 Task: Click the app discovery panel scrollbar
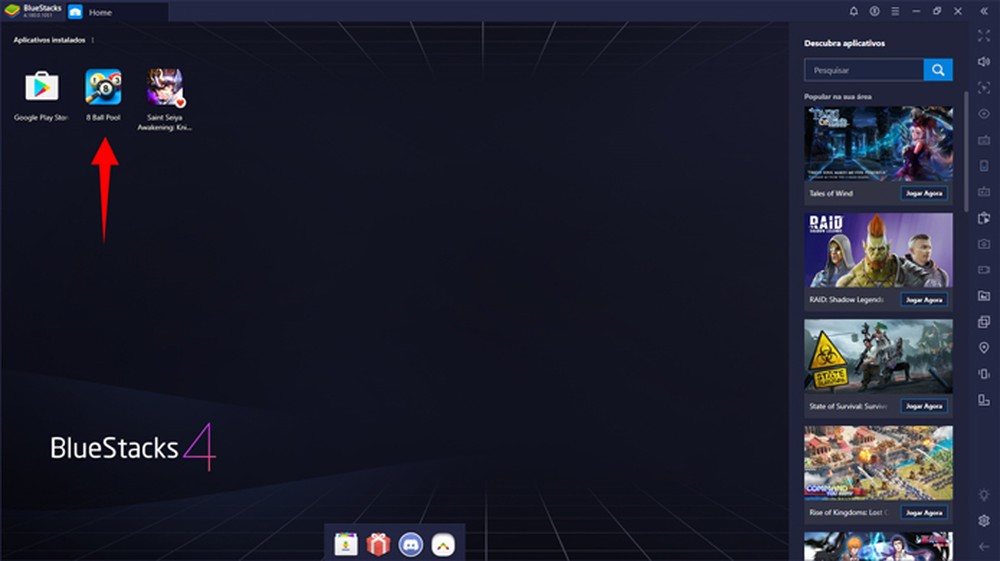[966, 152]
